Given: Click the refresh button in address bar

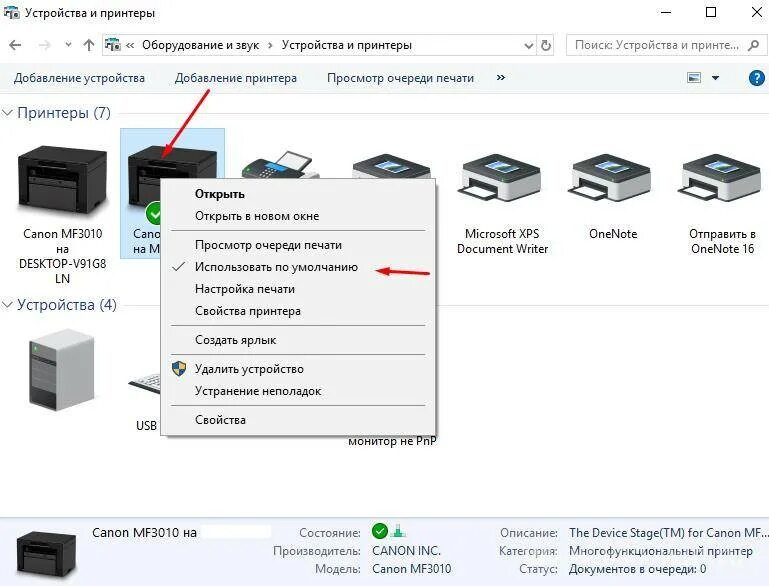Looking at the screenshot, I should point(545,45).
